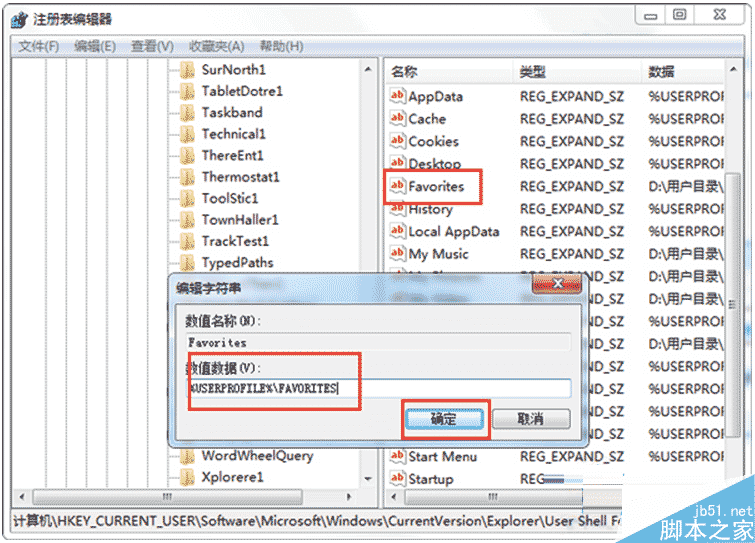The height and width of the screenshot is (543, 755).
Task: Open the 帮助(H) menu
Action: pos(282,46)
